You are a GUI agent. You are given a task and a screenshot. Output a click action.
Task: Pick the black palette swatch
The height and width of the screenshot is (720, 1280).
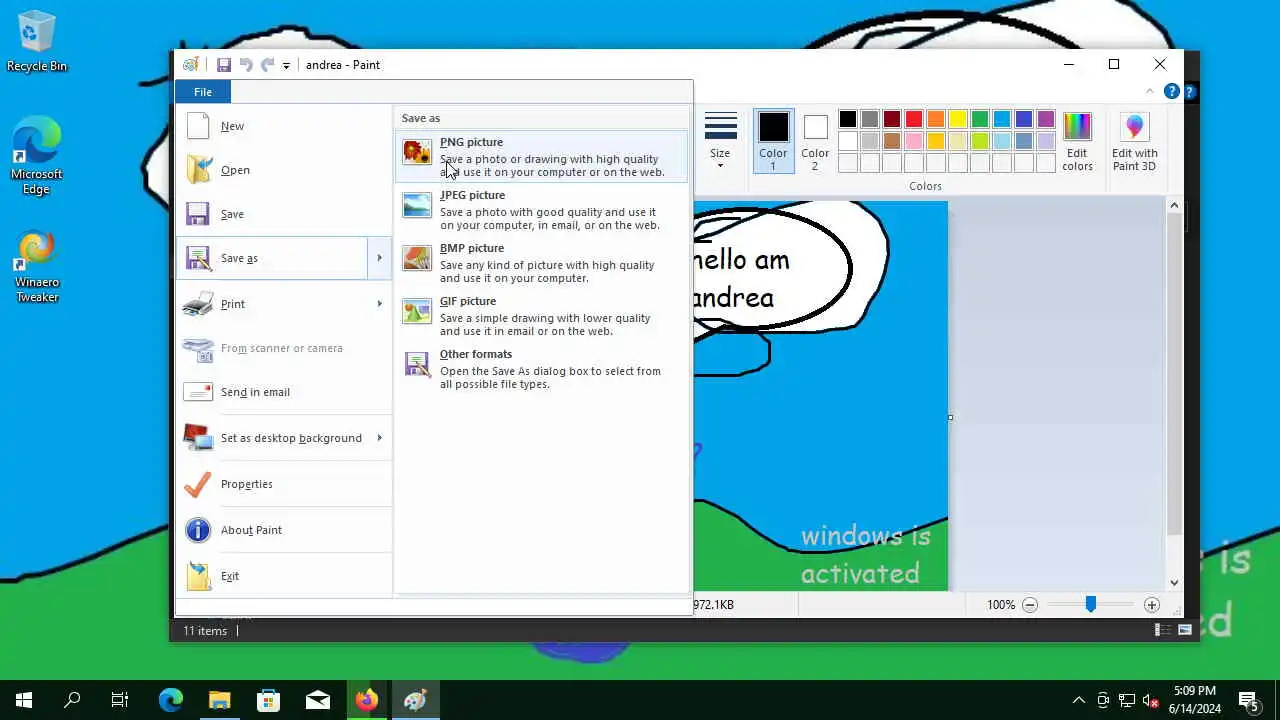848,120
